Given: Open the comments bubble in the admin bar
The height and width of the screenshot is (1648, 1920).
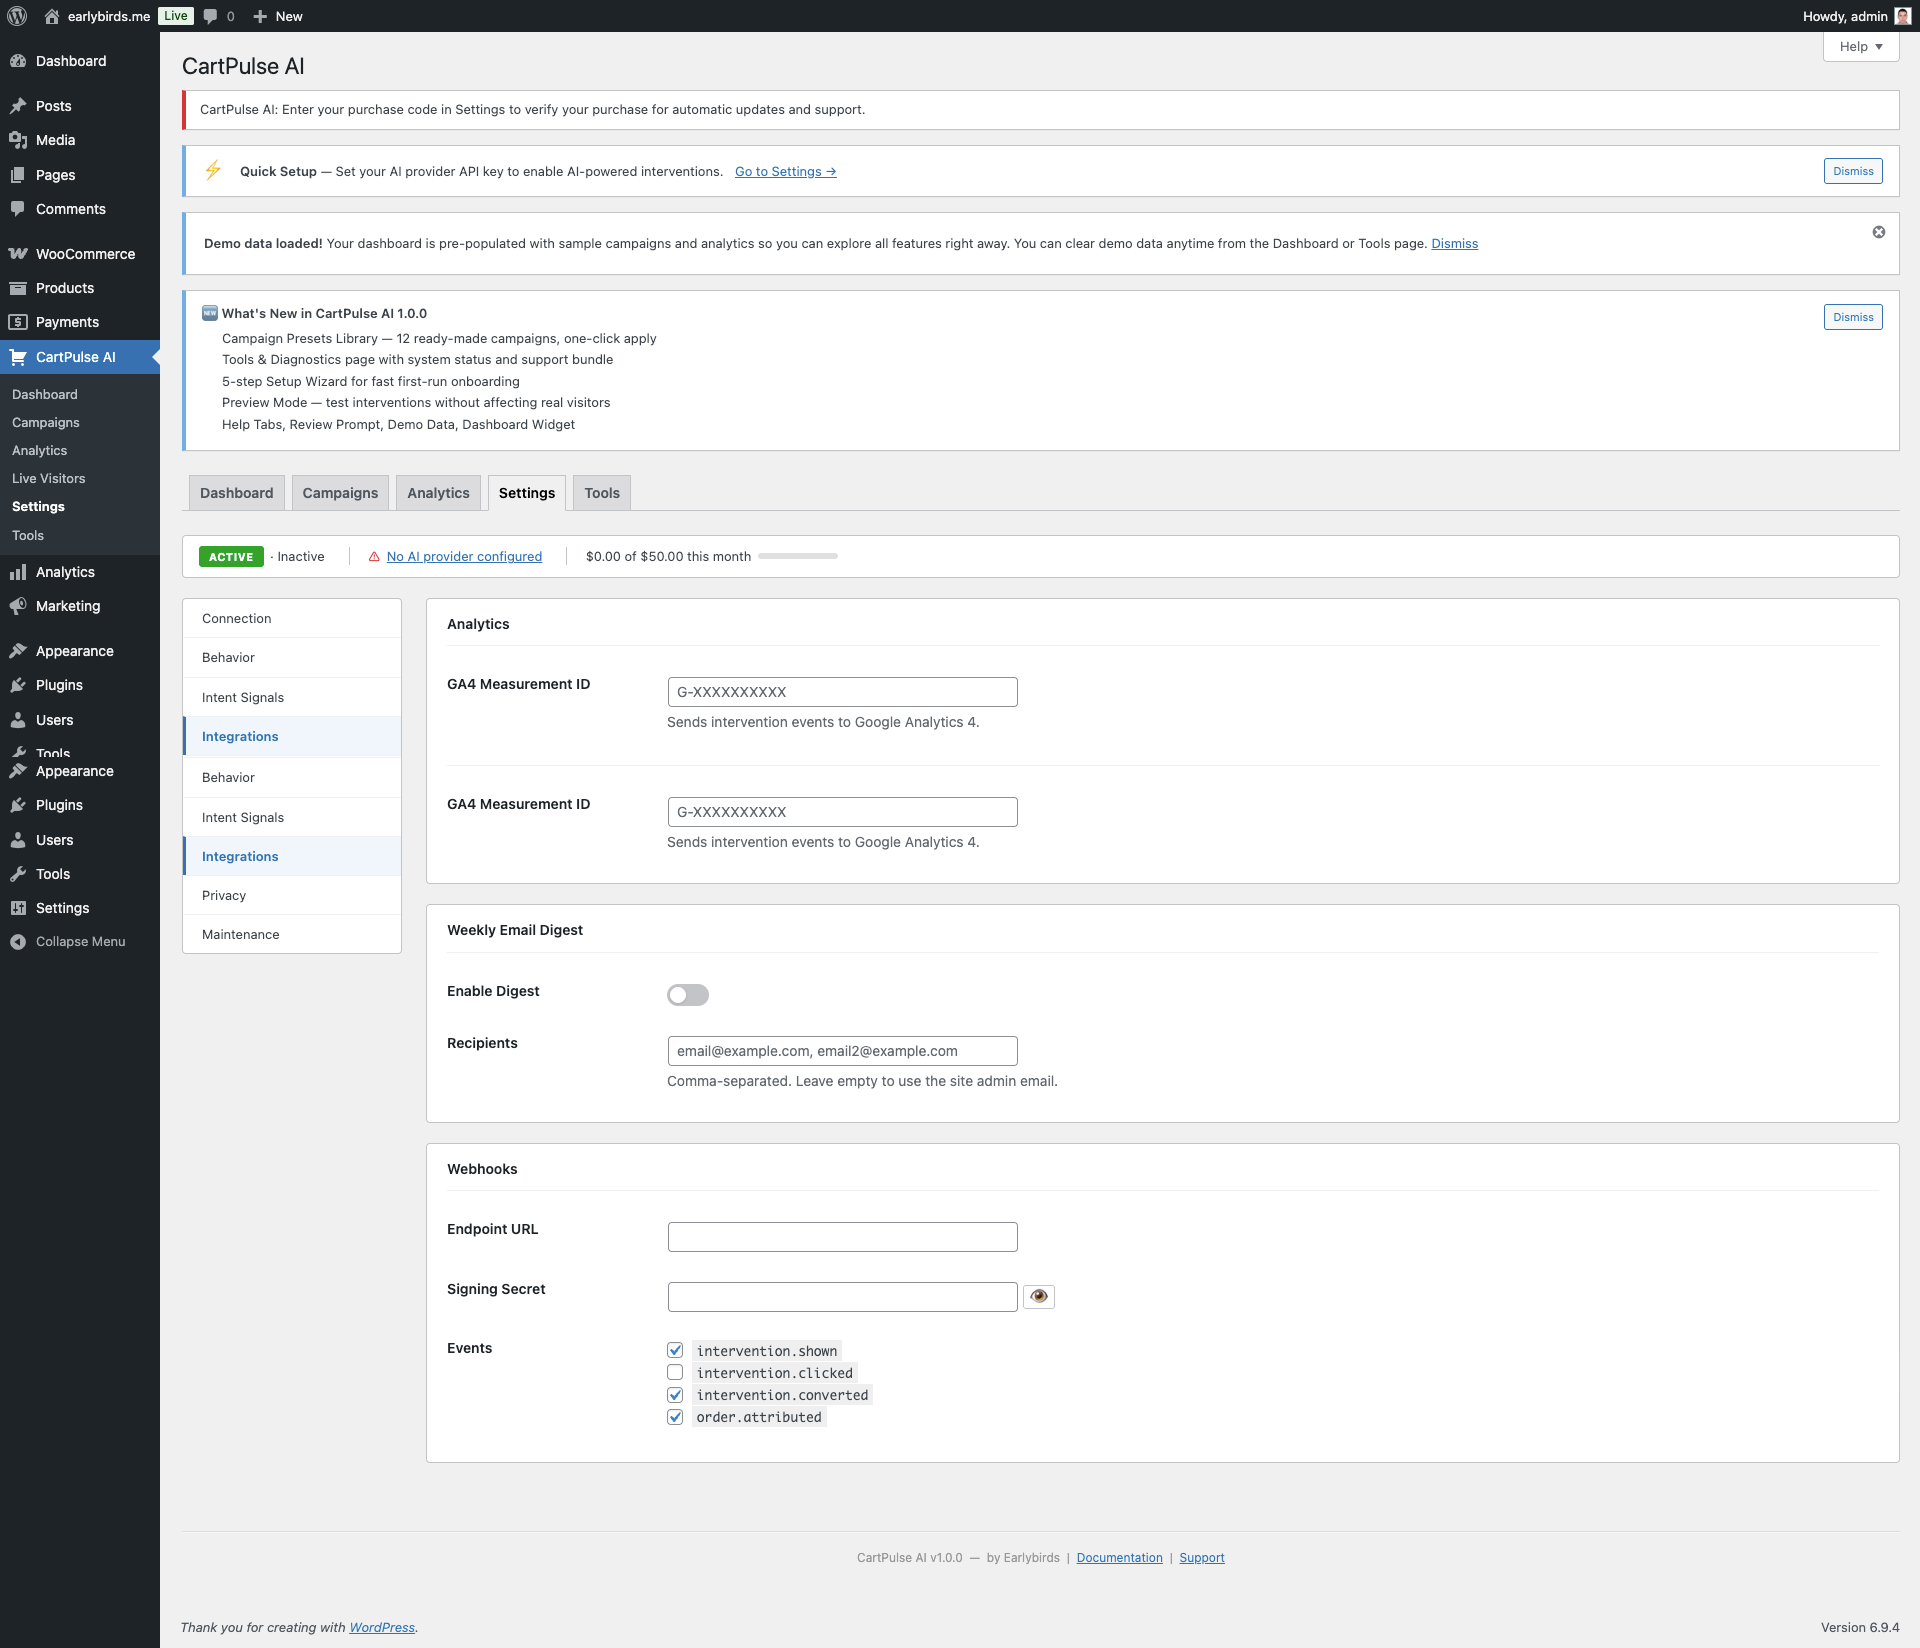Looking at the screenshot, I should coord(211,16).
